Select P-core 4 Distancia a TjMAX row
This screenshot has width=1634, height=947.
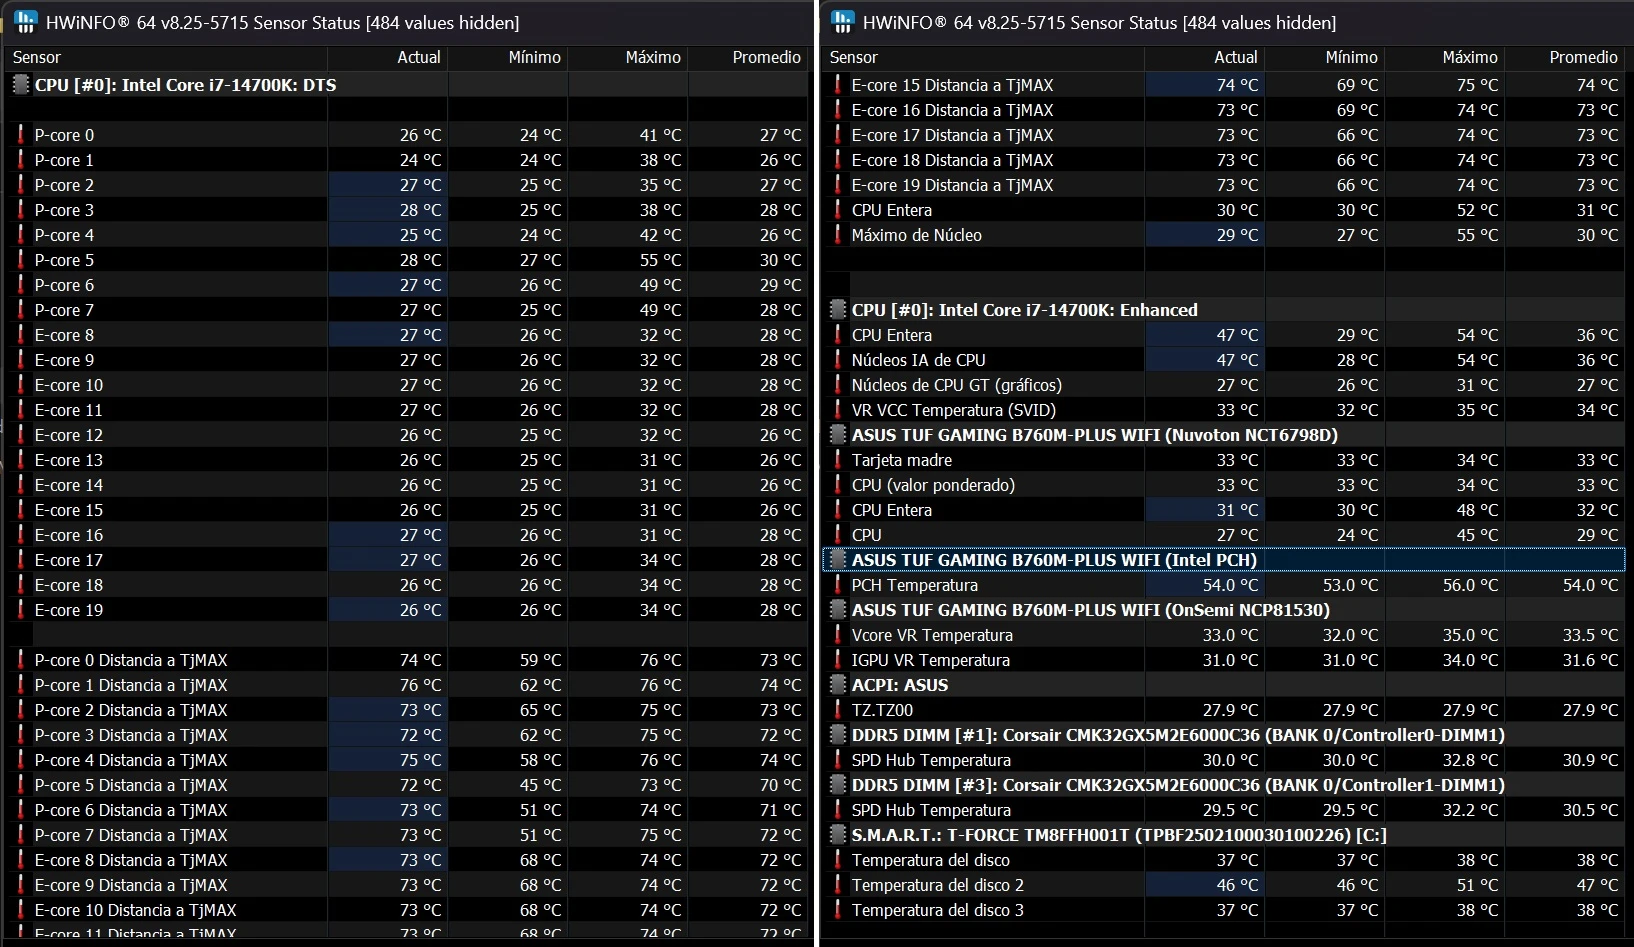(x=408, y=760)
